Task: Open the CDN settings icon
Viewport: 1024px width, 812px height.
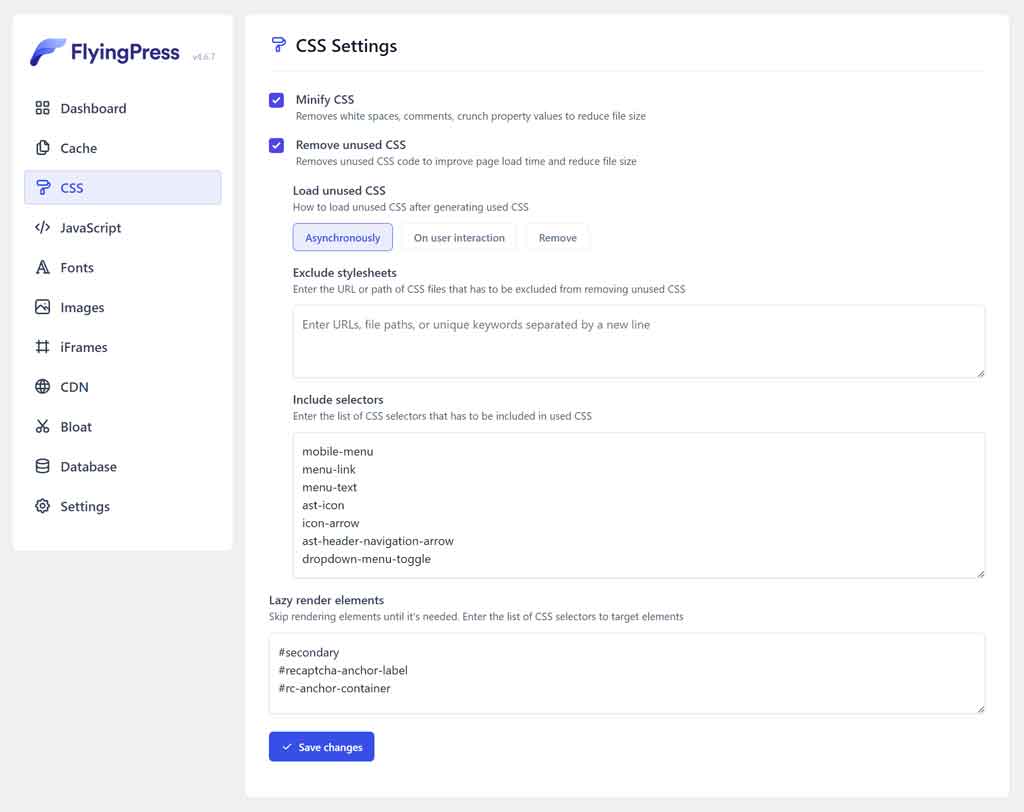Action: tap(42, 387)
